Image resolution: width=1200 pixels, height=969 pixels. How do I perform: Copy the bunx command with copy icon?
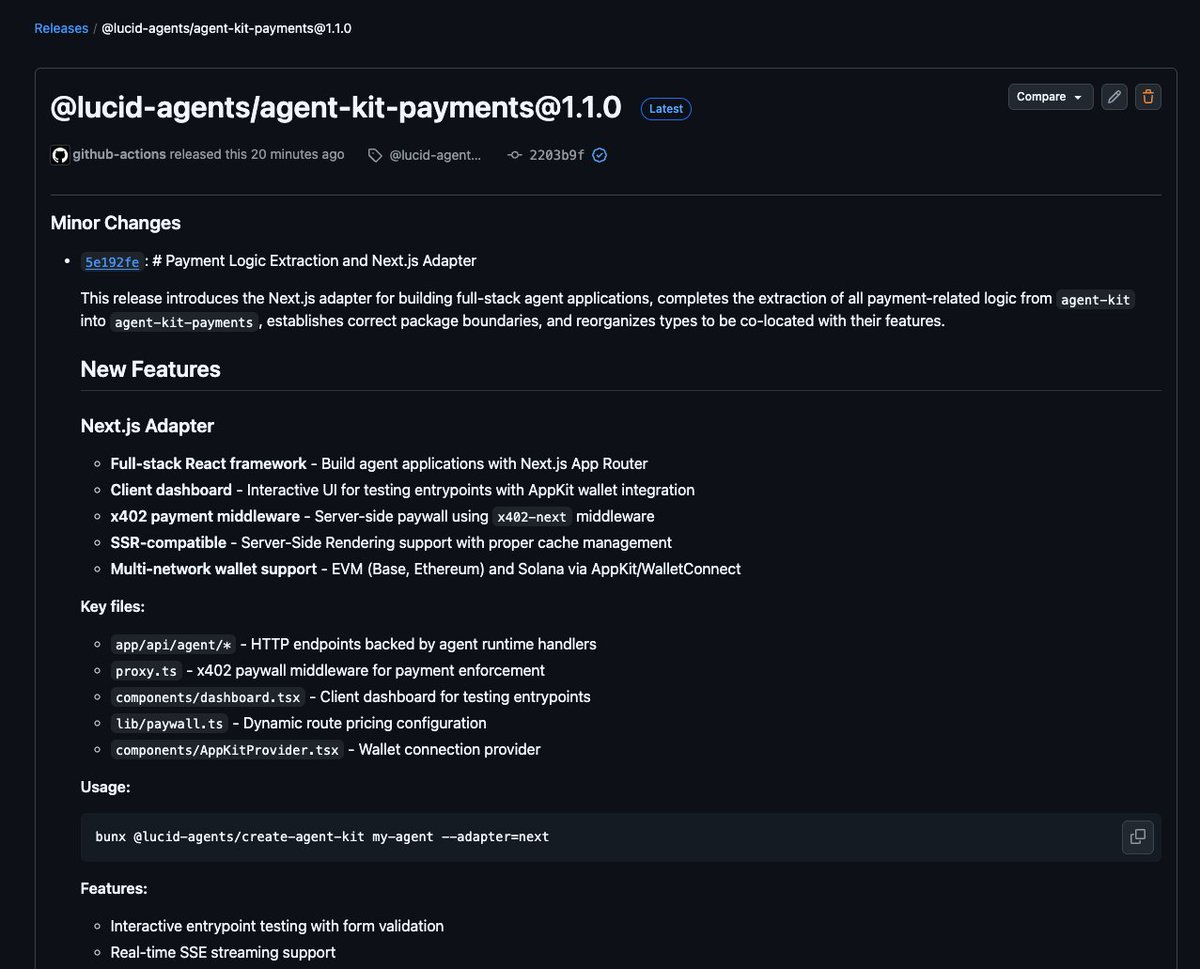1137,837
